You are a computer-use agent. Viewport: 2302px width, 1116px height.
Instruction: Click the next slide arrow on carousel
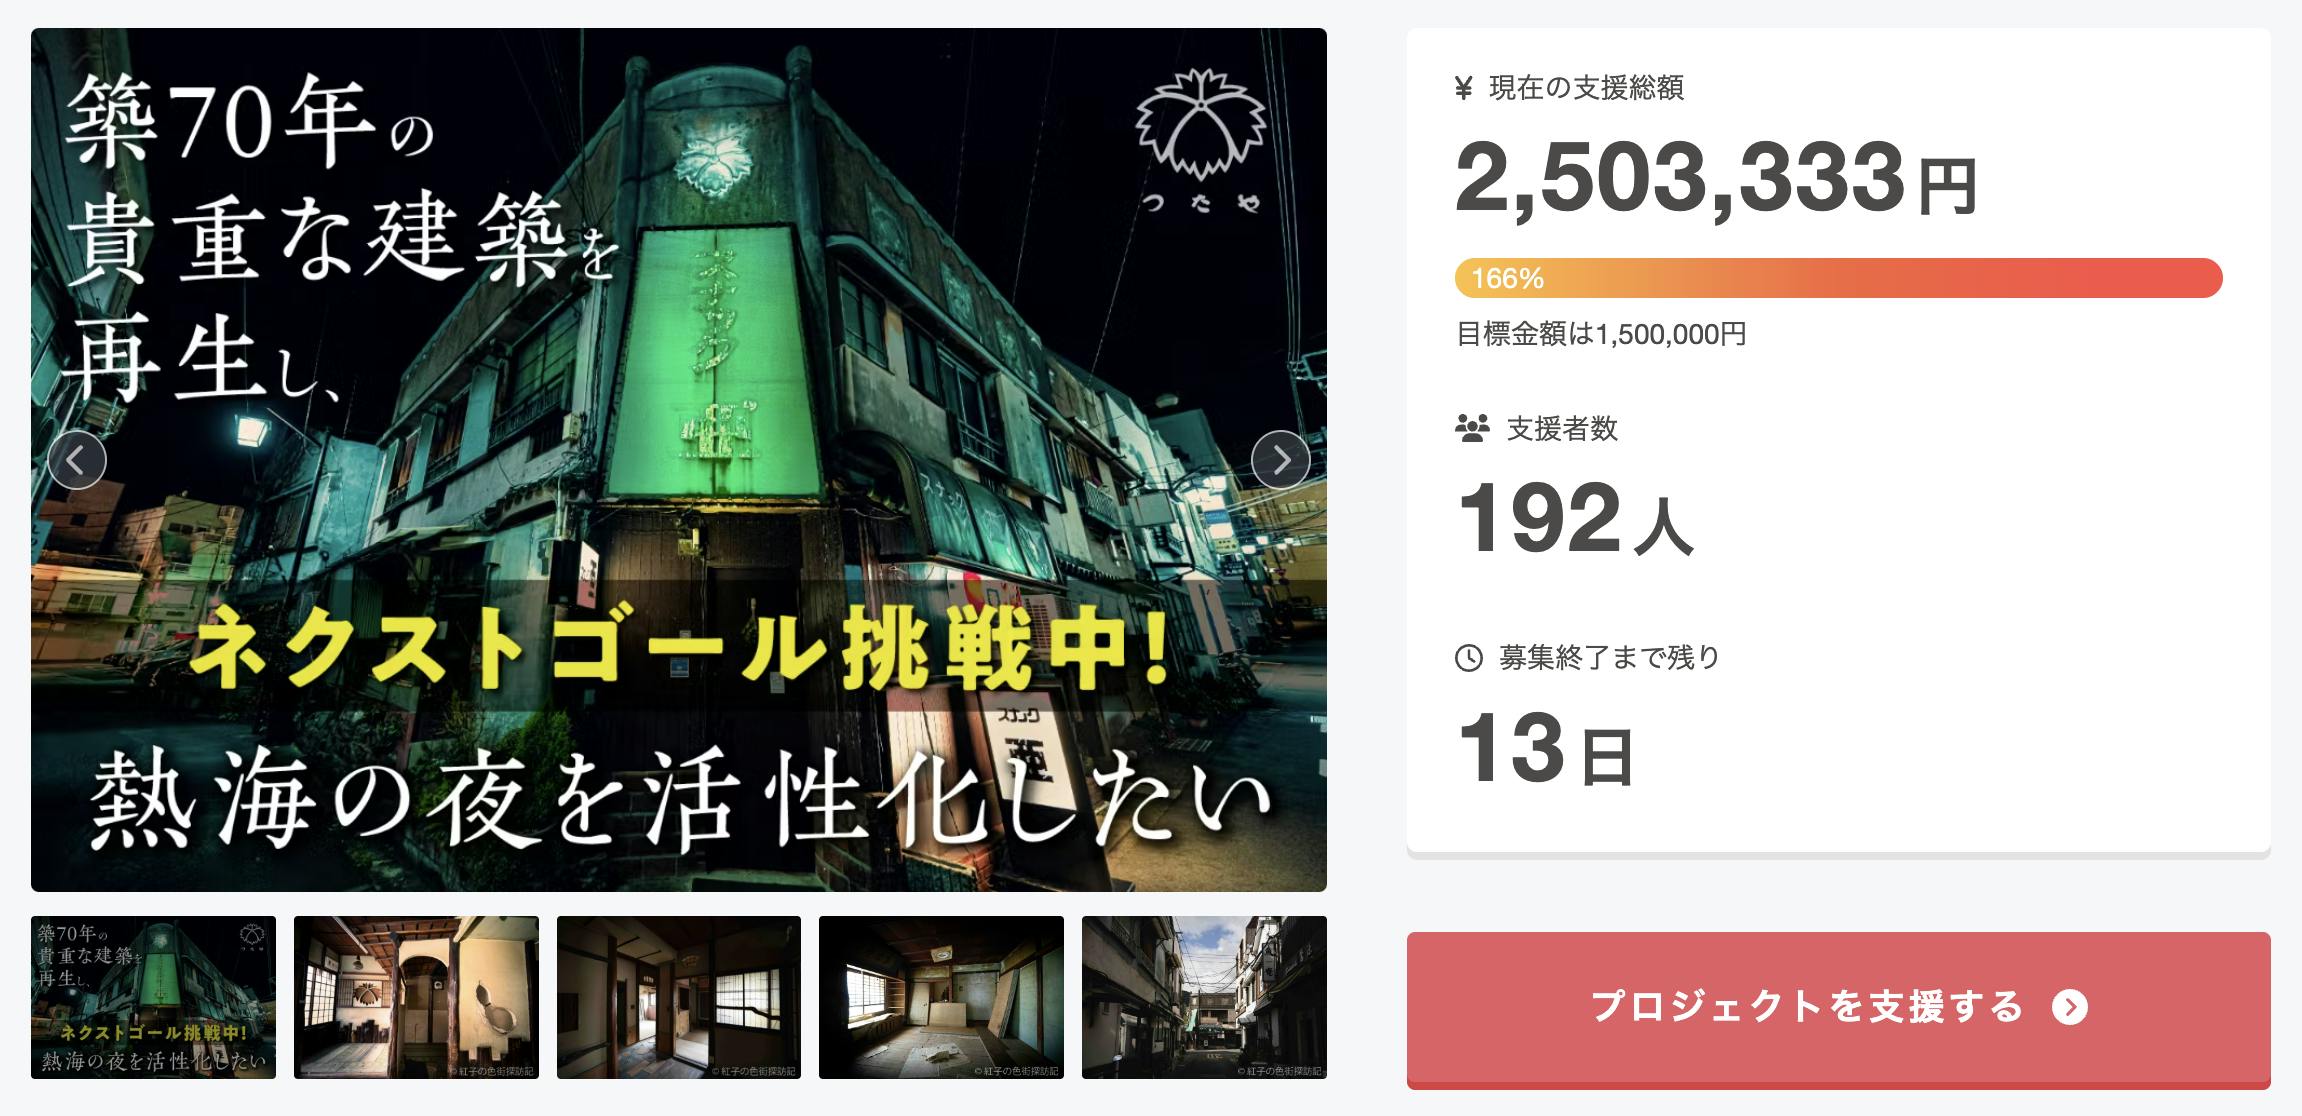(x=1280, y=460)
